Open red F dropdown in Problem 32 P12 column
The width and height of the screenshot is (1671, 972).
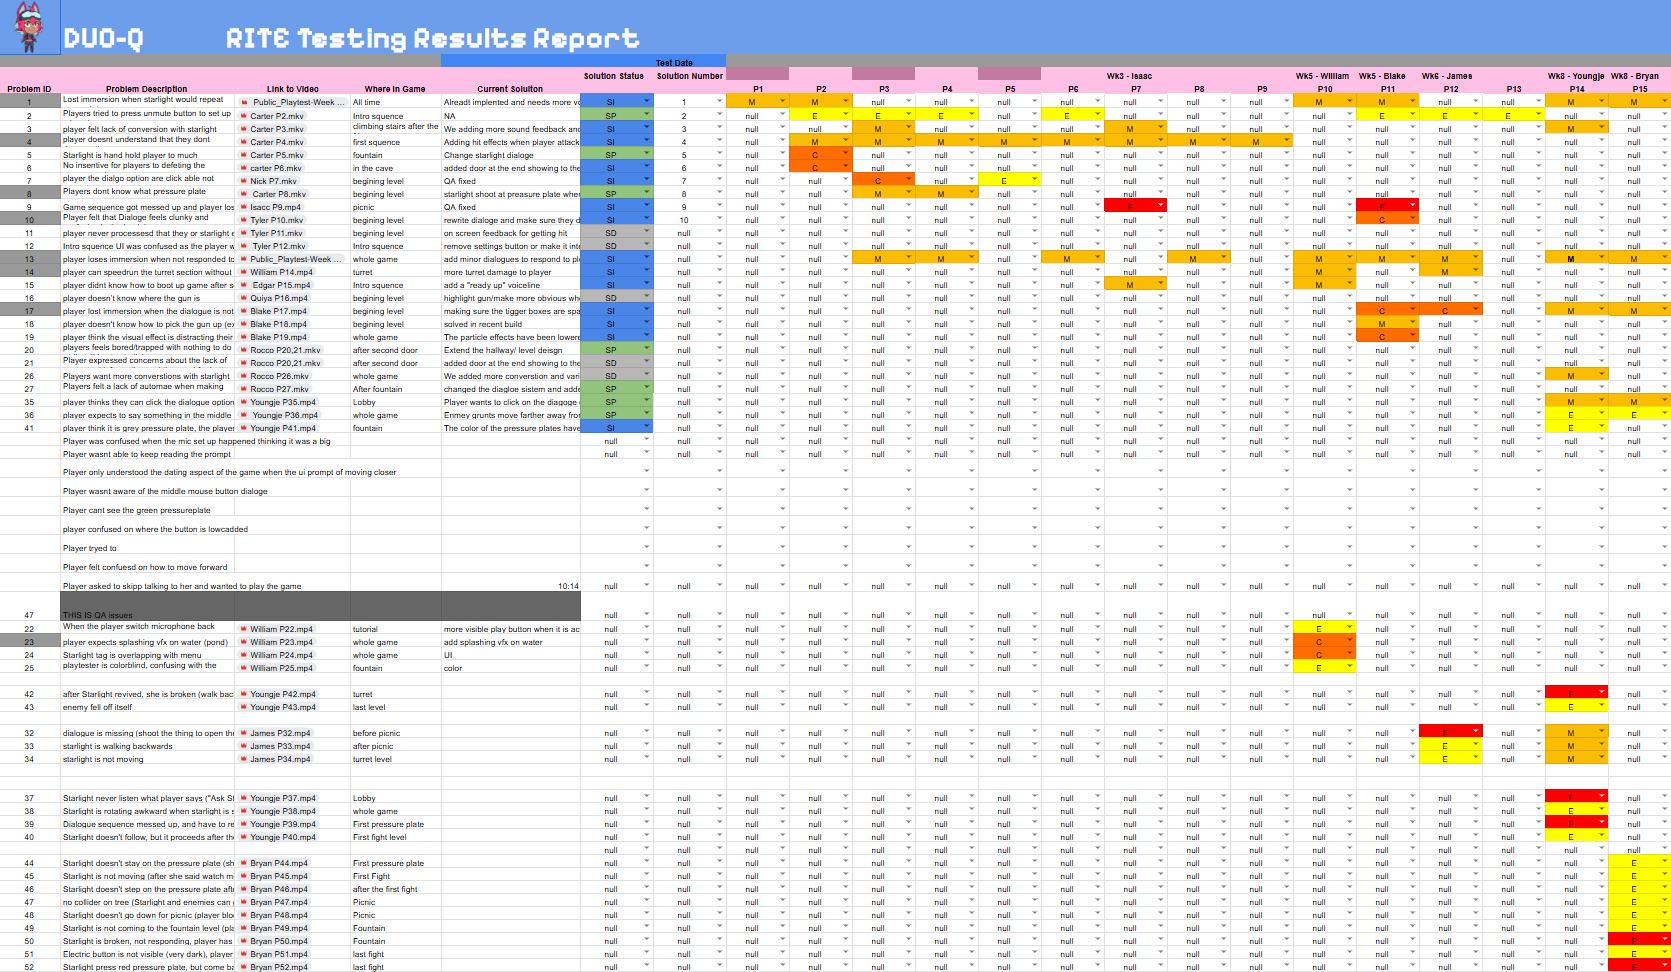1476,732
